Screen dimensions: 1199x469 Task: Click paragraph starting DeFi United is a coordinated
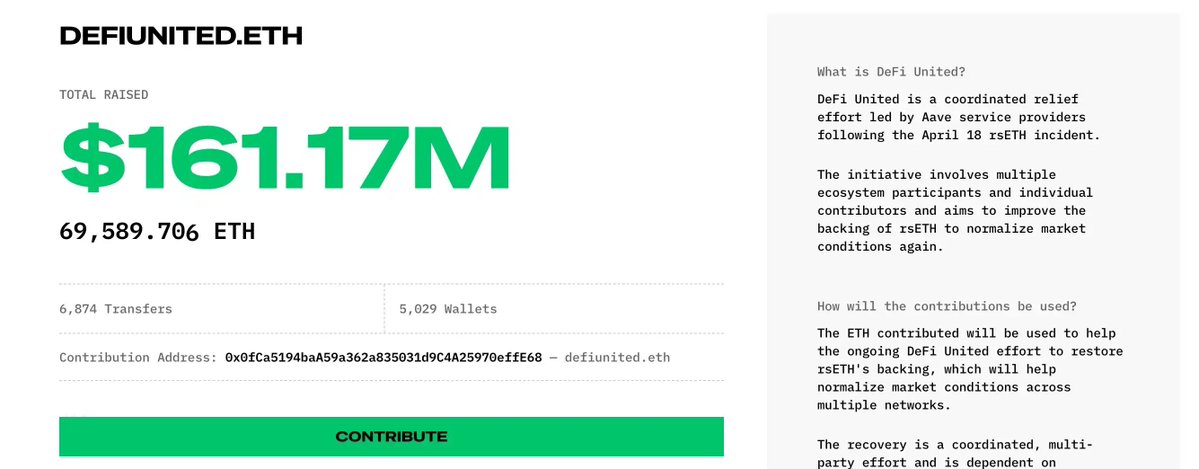coord(959,117)
